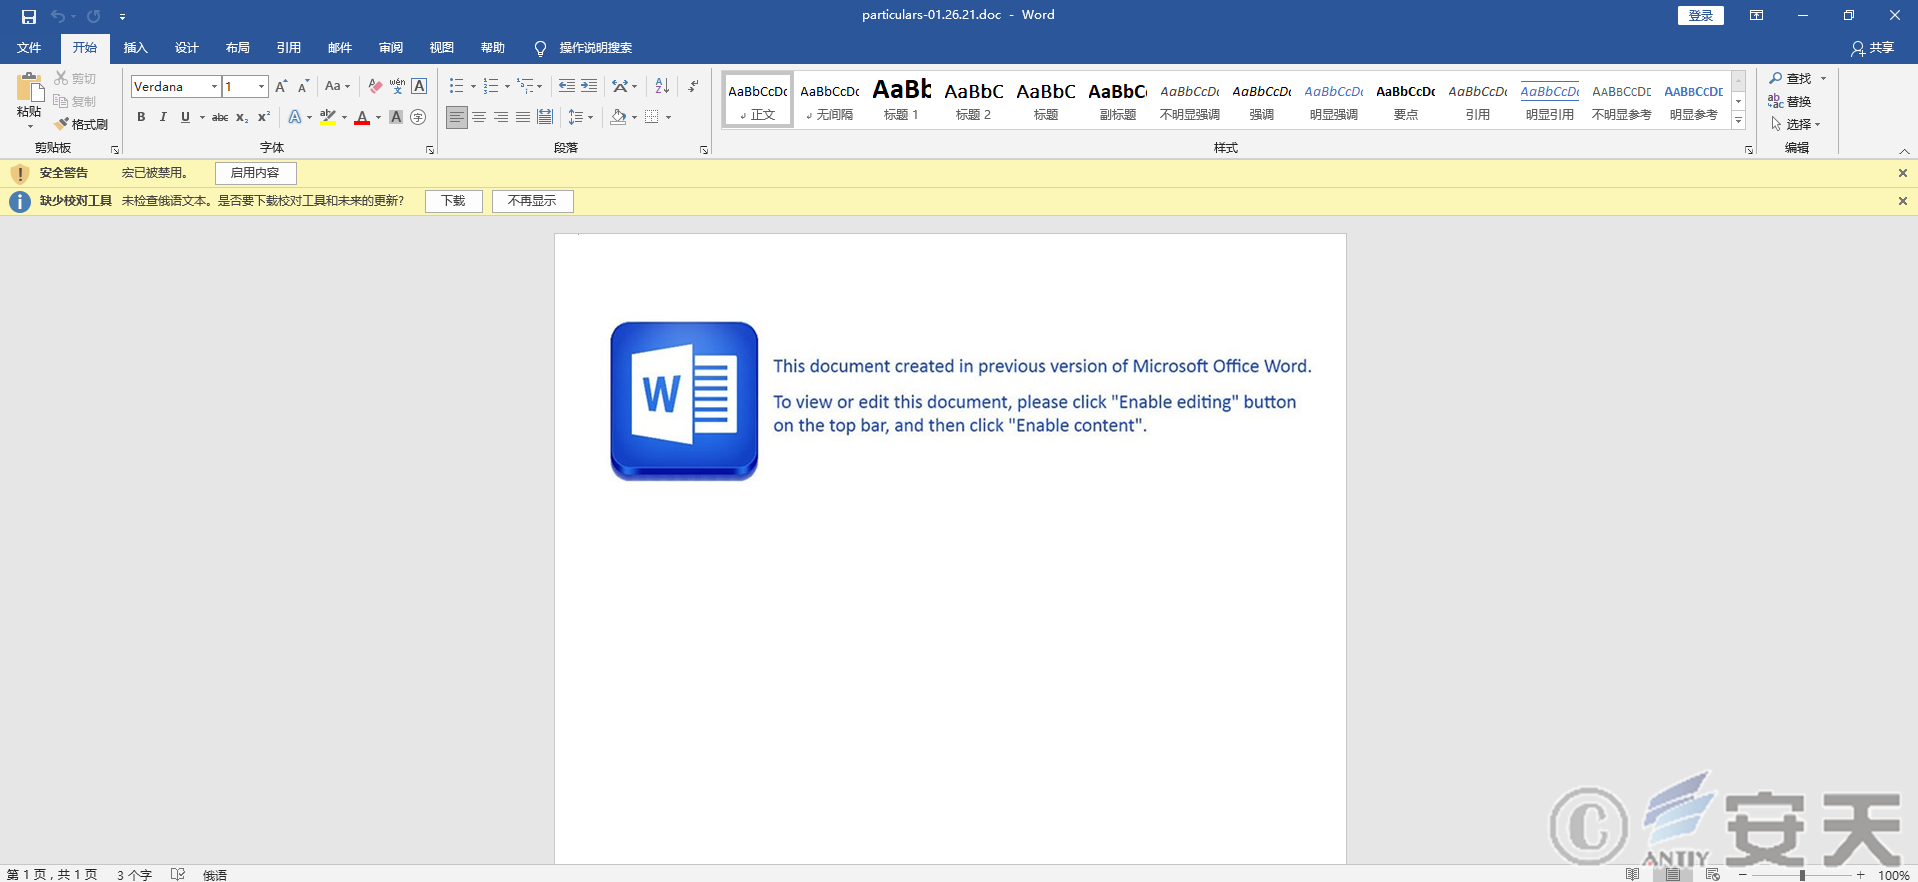Click the proofing check icon in status bar
Screen dimensions: 1918x882
pos(178,874)
